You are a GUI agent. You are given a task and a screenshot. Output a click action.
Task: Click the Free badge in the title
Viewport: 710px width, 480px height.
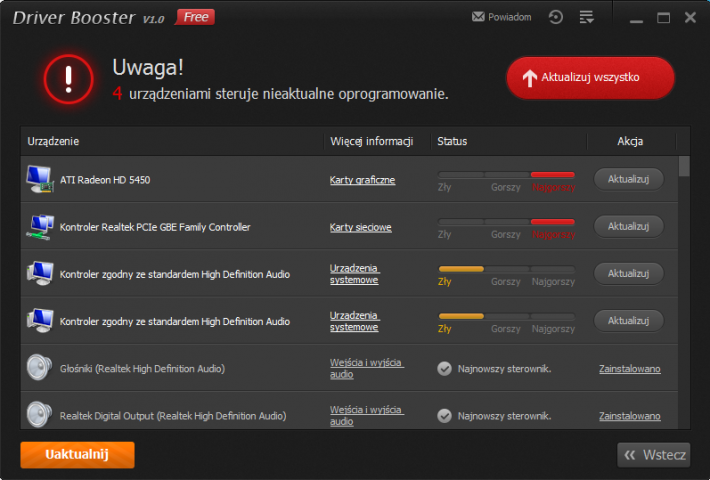195,17
